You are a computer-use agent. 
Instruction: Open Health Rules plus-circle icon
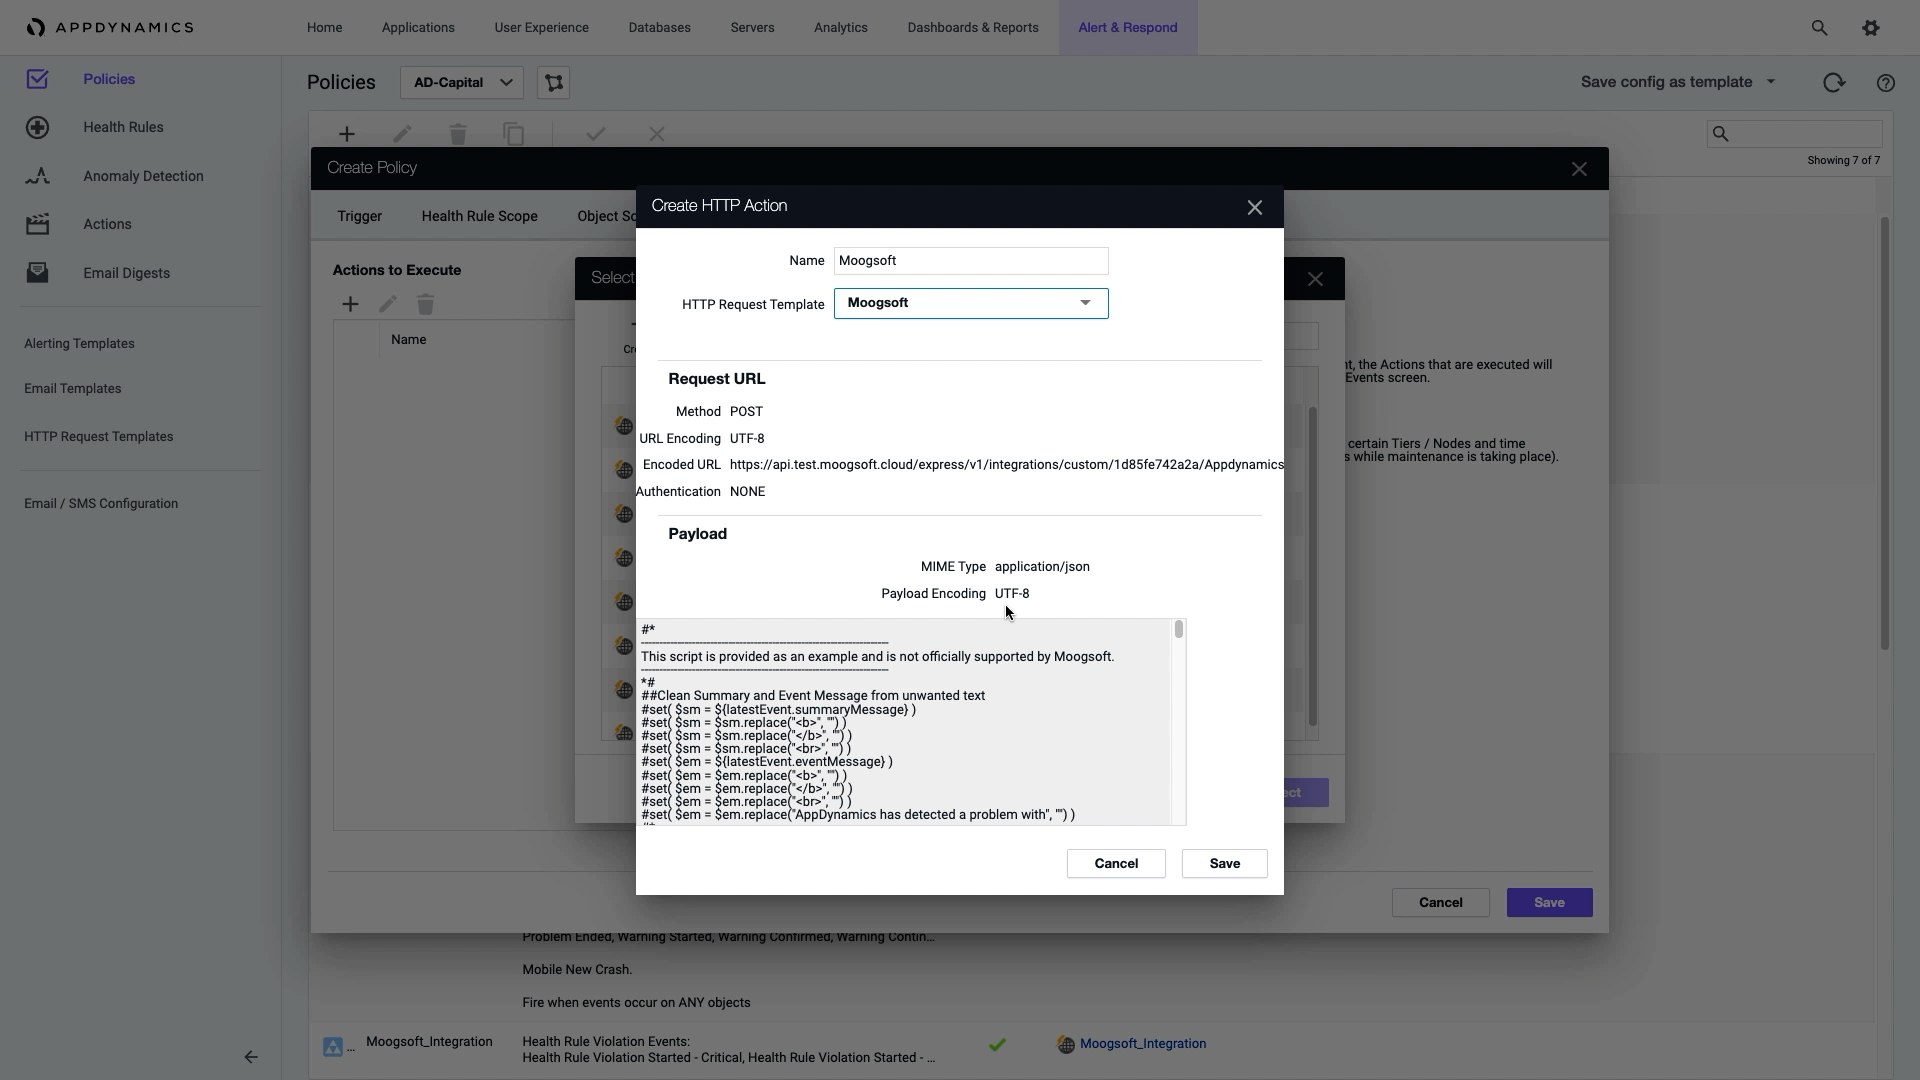(37, 127)
